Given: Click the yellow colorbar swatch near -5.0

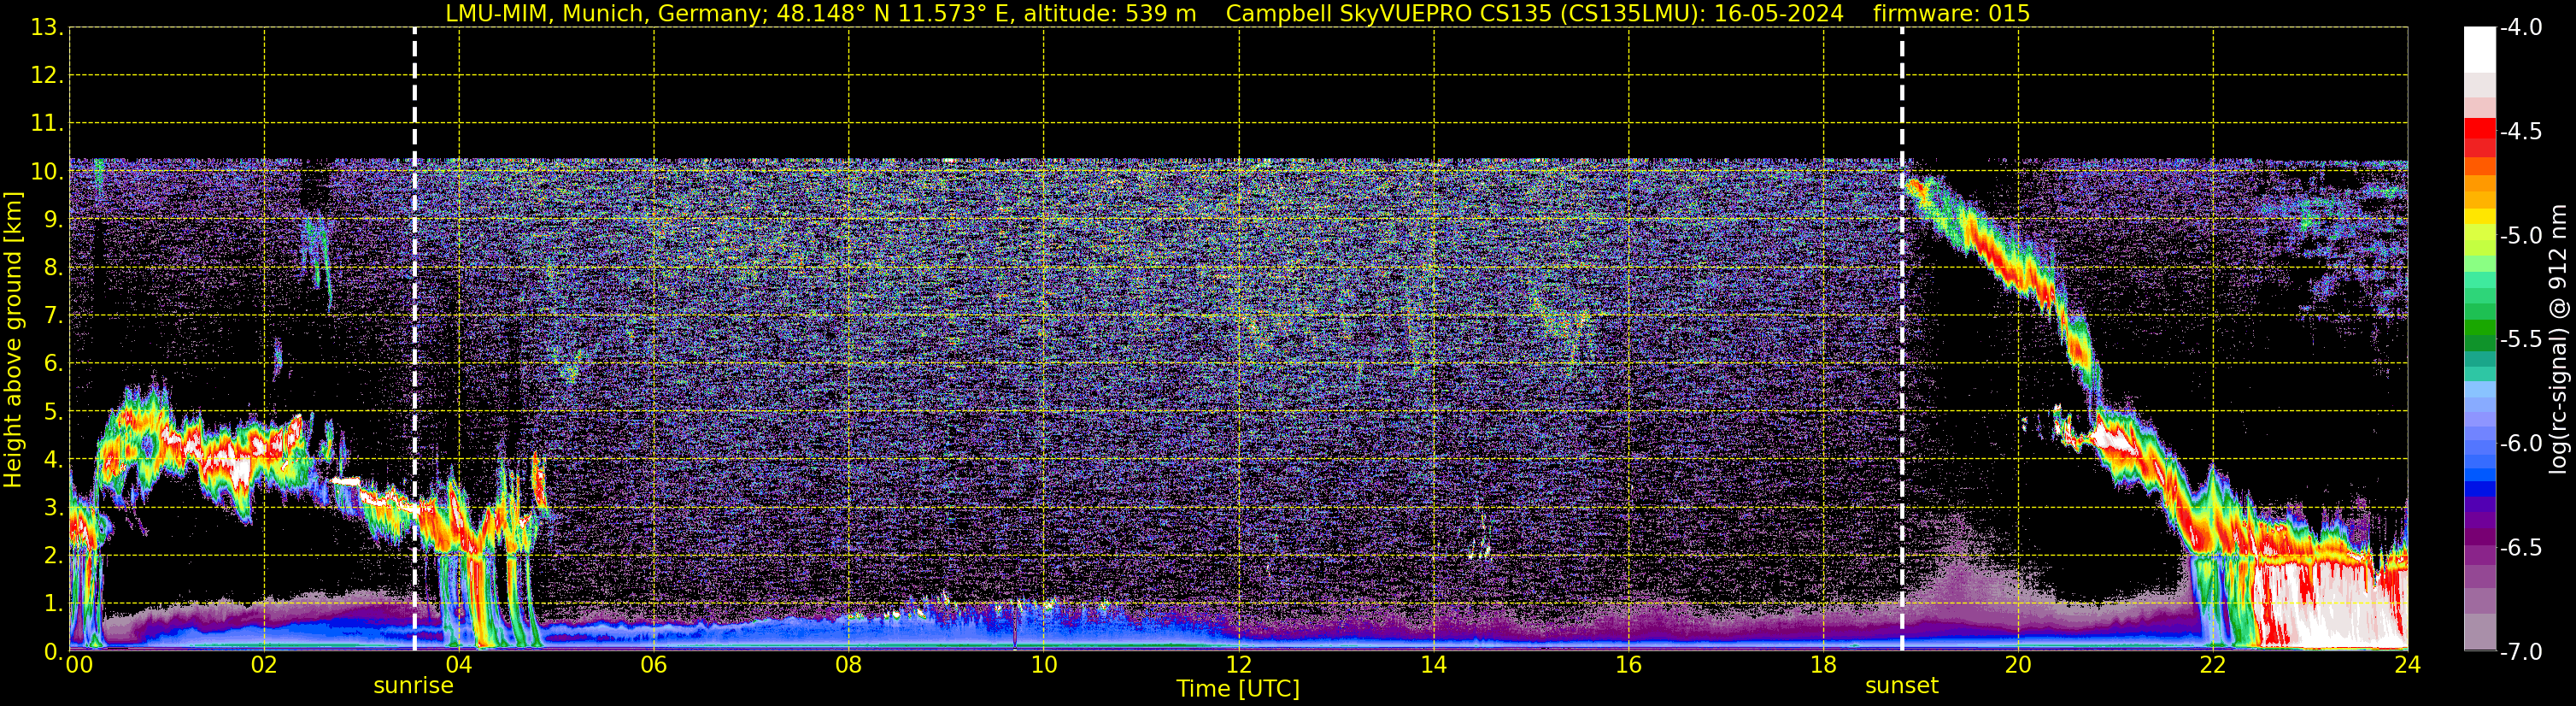Looking at the screenshot, I should (x=2480, y=217).
